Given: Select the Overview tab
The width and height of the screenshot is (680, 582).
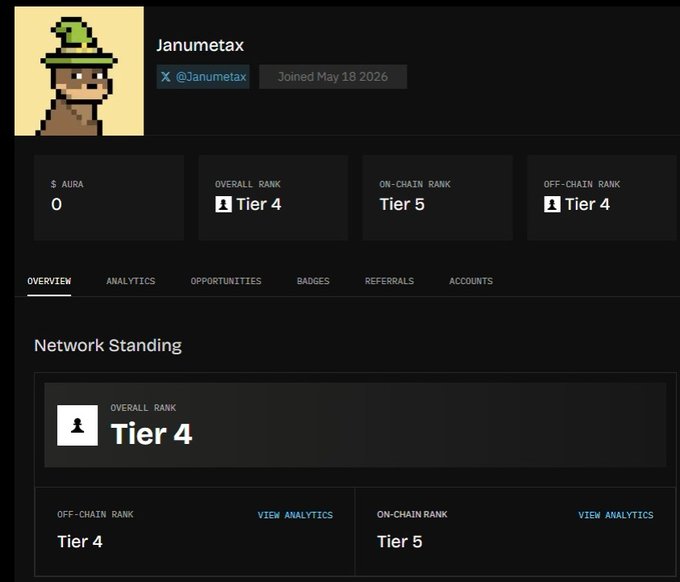Looking at the screenshot, I should click(49, 281).
